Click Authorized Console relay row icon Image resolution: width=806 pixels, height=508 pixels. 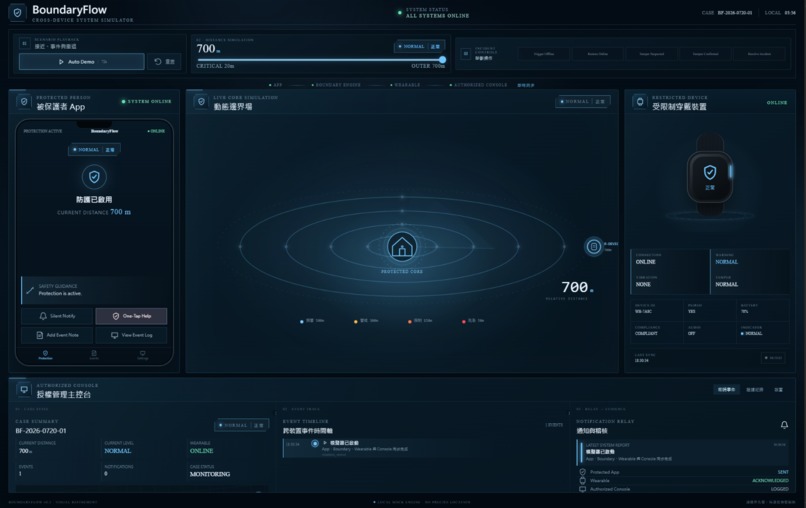coord(582,489)
